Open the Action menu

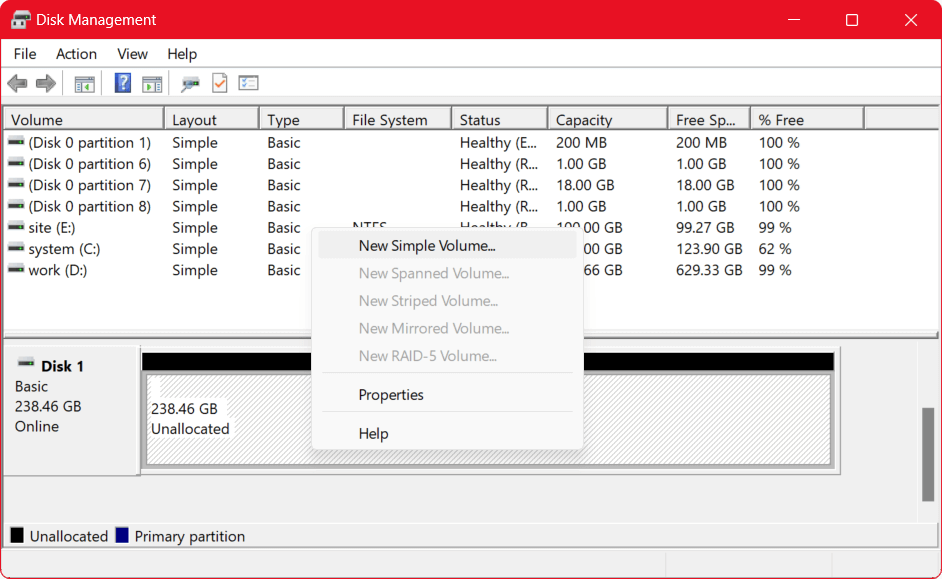tap(76, 54)
